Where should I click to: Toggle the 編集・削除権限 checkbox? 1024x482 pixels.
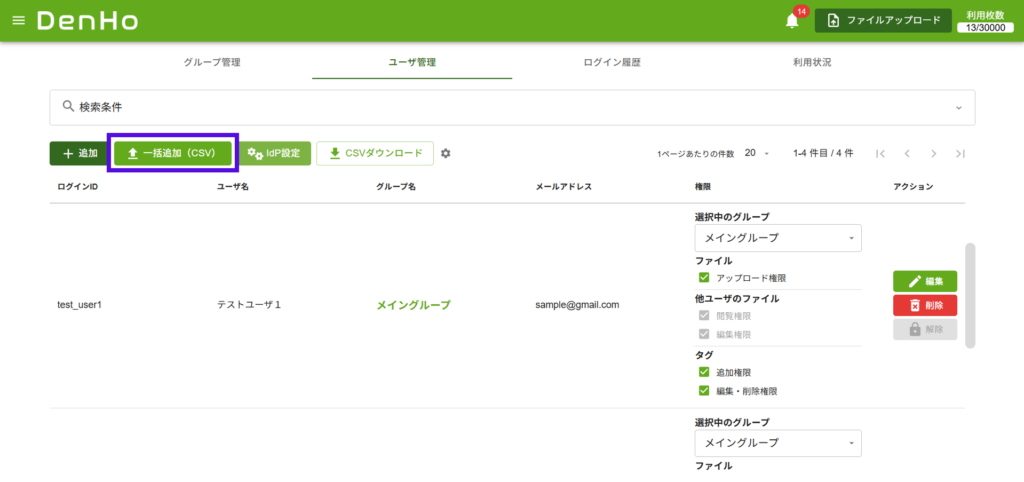(x=704, y=391)
